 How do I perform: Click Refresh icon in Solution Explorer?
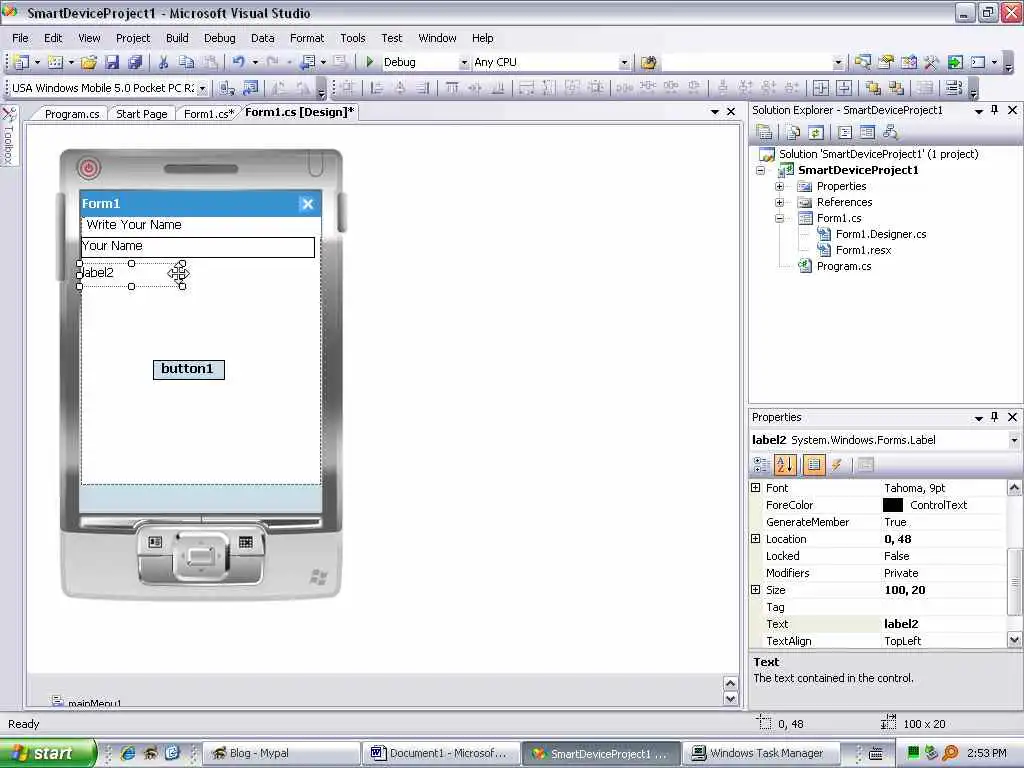(816, 133)
